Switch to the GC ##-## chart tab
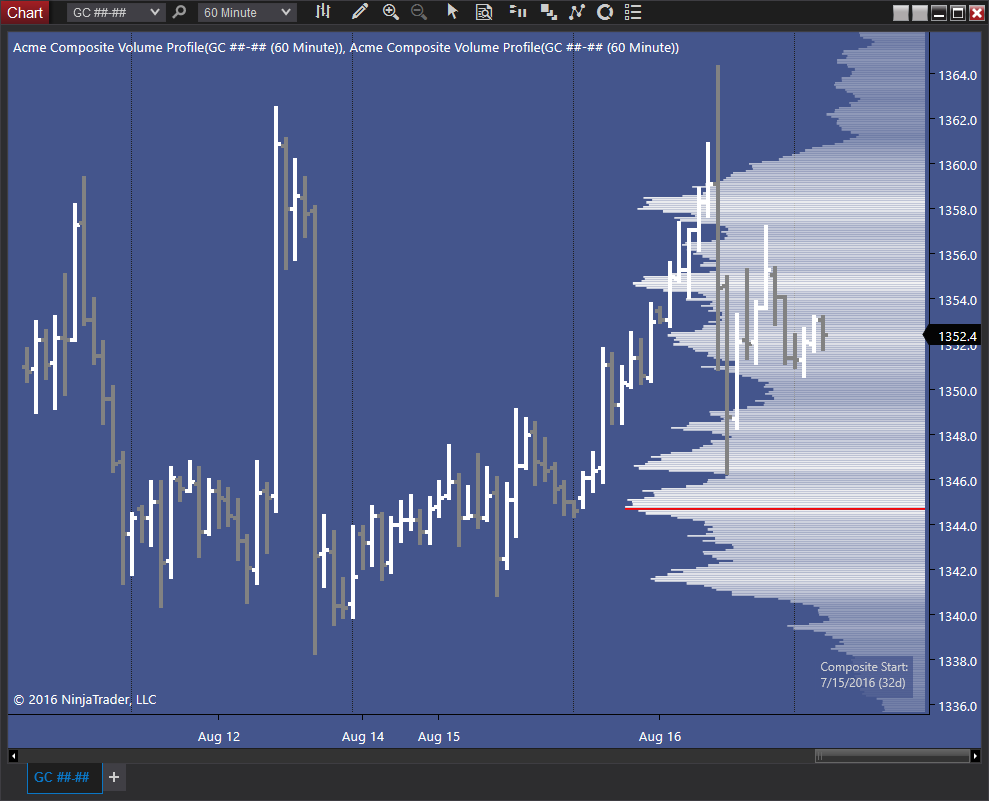 [63, 777]
